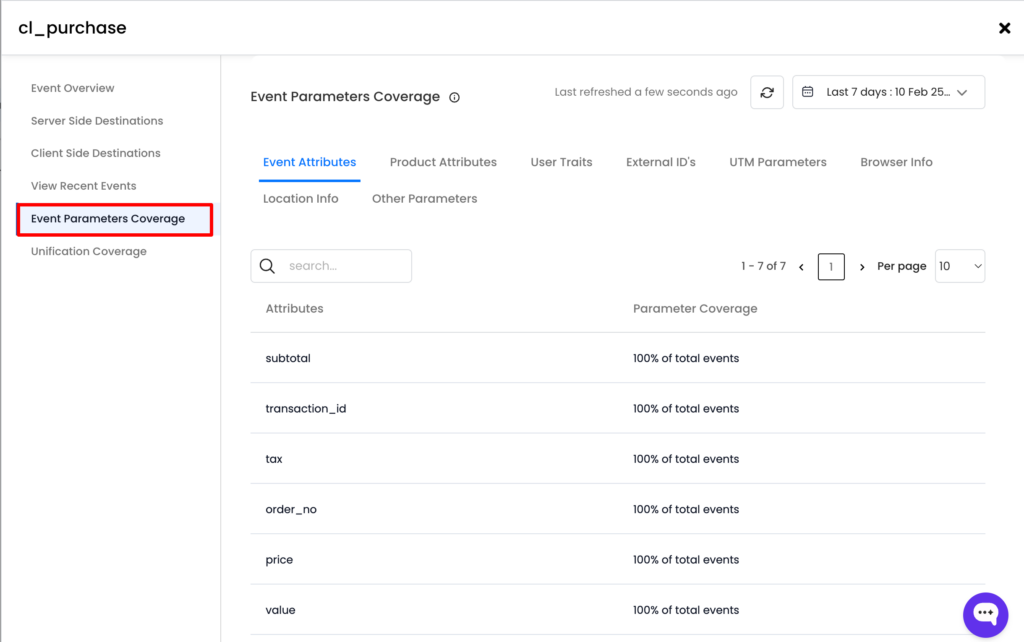This screenshot has height=642, width=1024.
Task: Click the tax attribute row
Action: pos(618,458)
